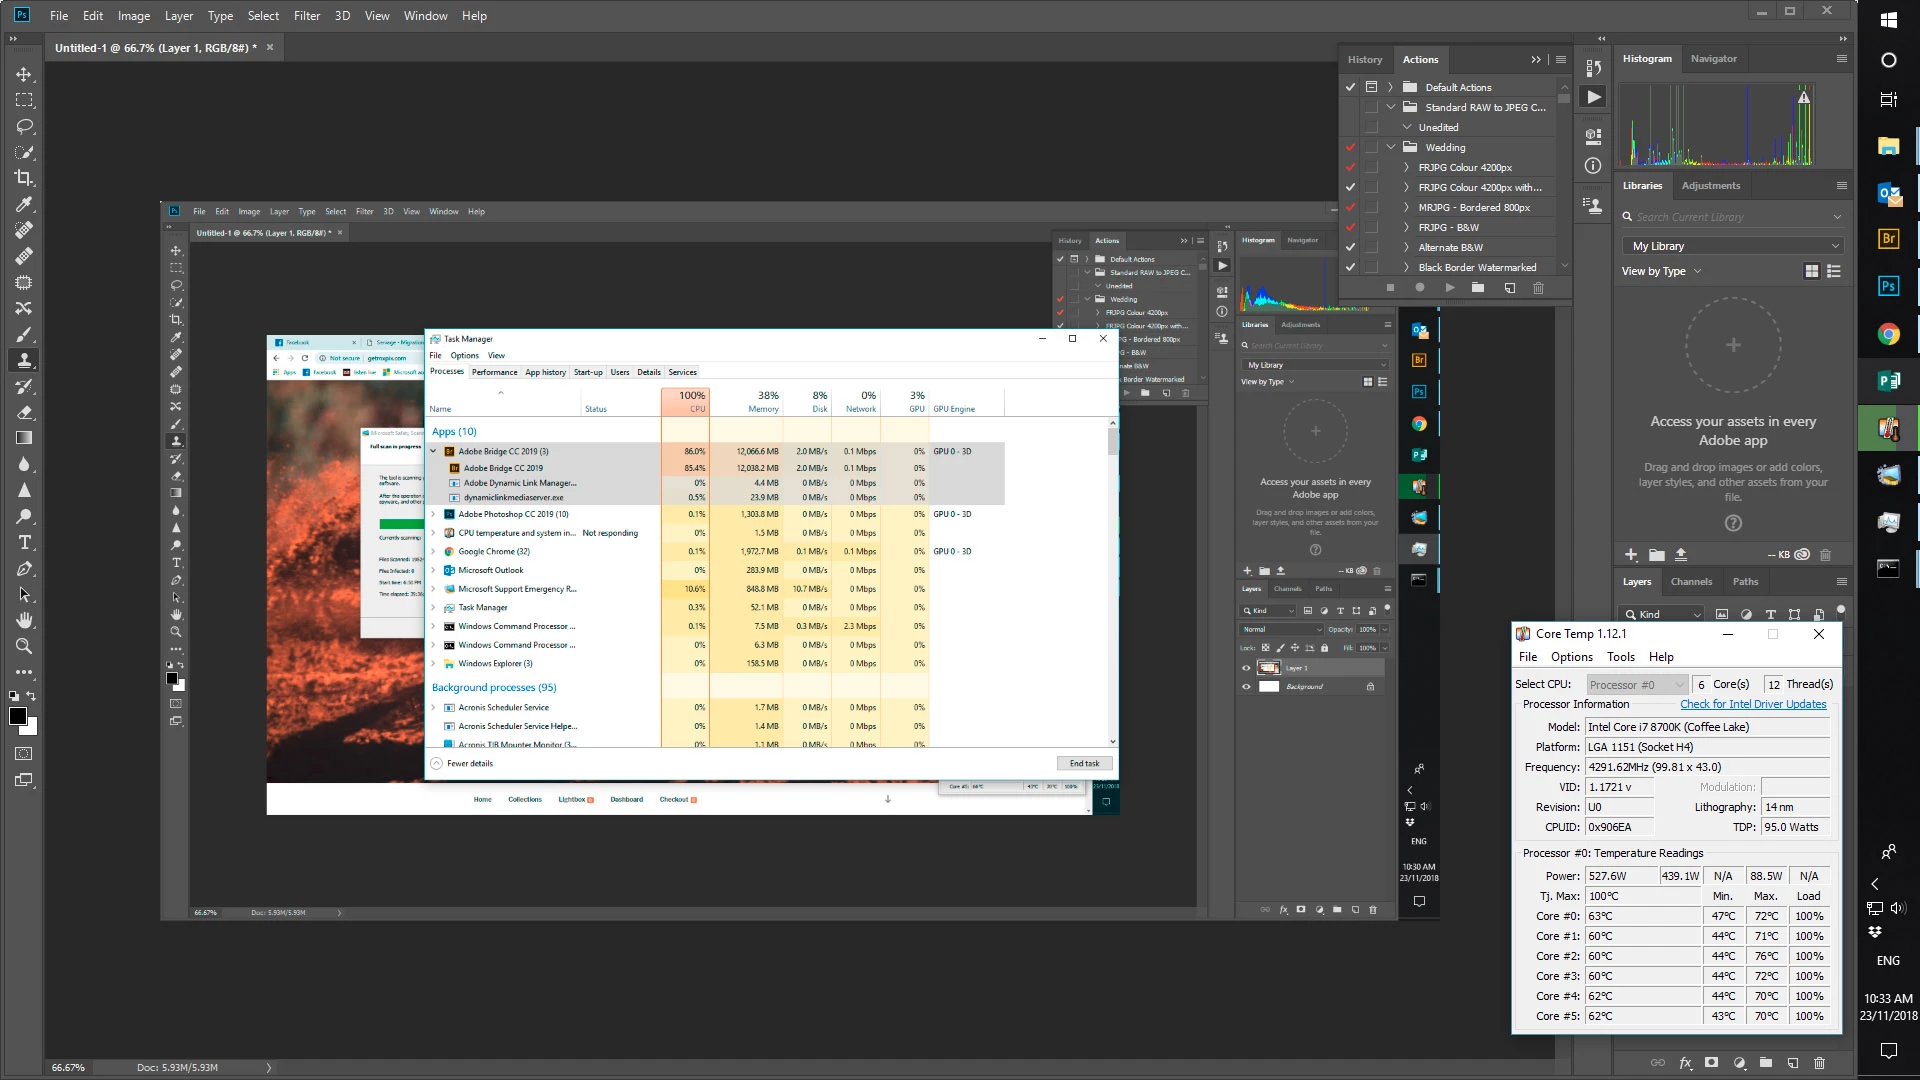The height and width of the screenshot is (1080, 1920).
Task: Expand the FRJPG - B&W action
Action: click(x=1406, y=227)
